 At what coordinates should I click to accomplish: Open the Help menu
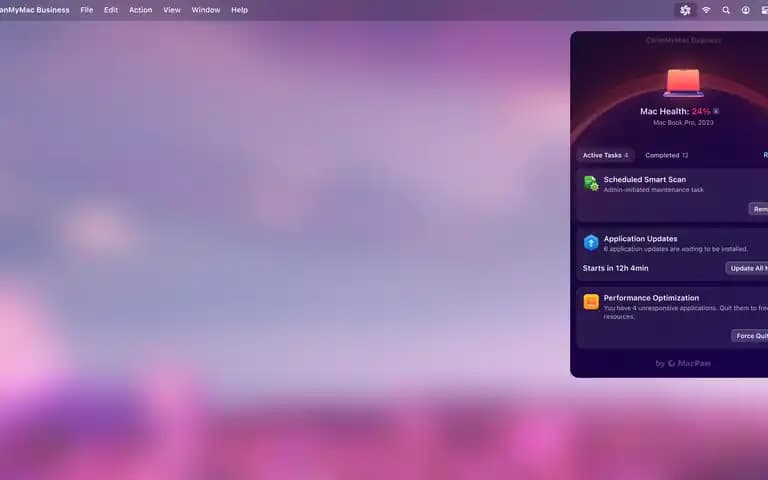pos(240,10)
